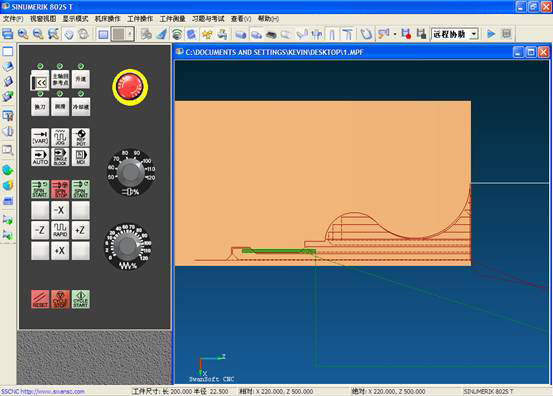Click small arrow beside the flag icon
This screenshot has width=553, height=396.
pos(395,35)
